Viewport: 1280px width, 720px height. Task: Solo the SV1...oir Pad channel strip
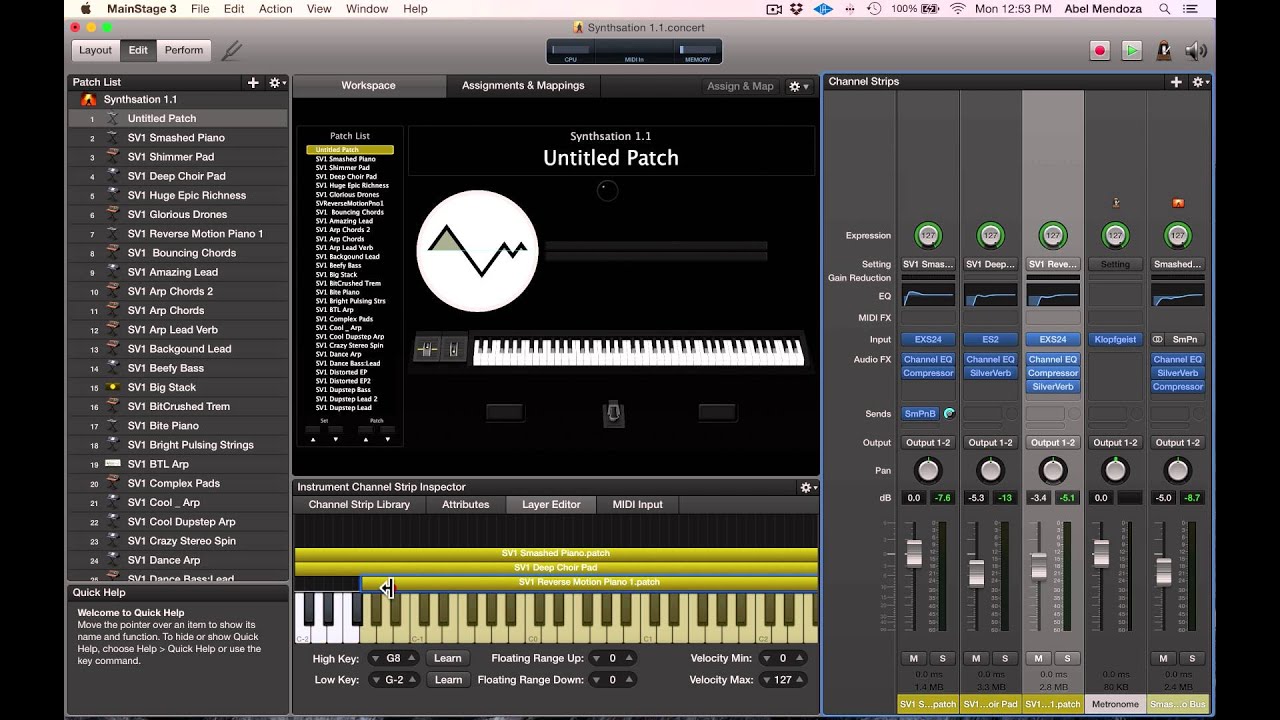1005,658
